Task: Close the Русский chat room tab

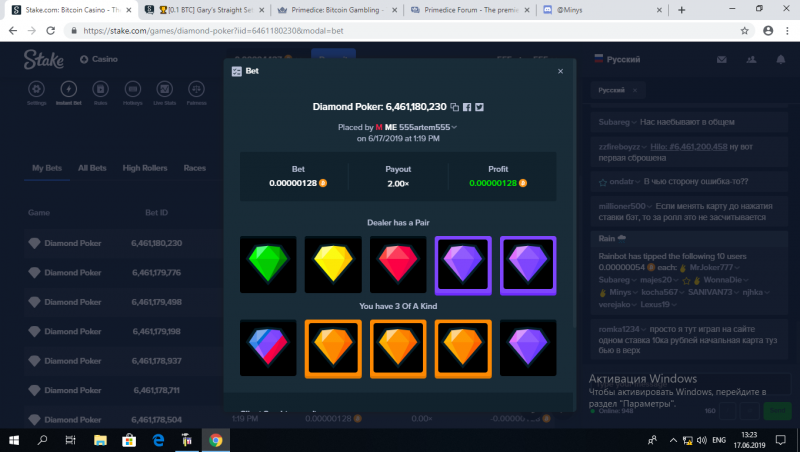Action: (x=635, y=90)
